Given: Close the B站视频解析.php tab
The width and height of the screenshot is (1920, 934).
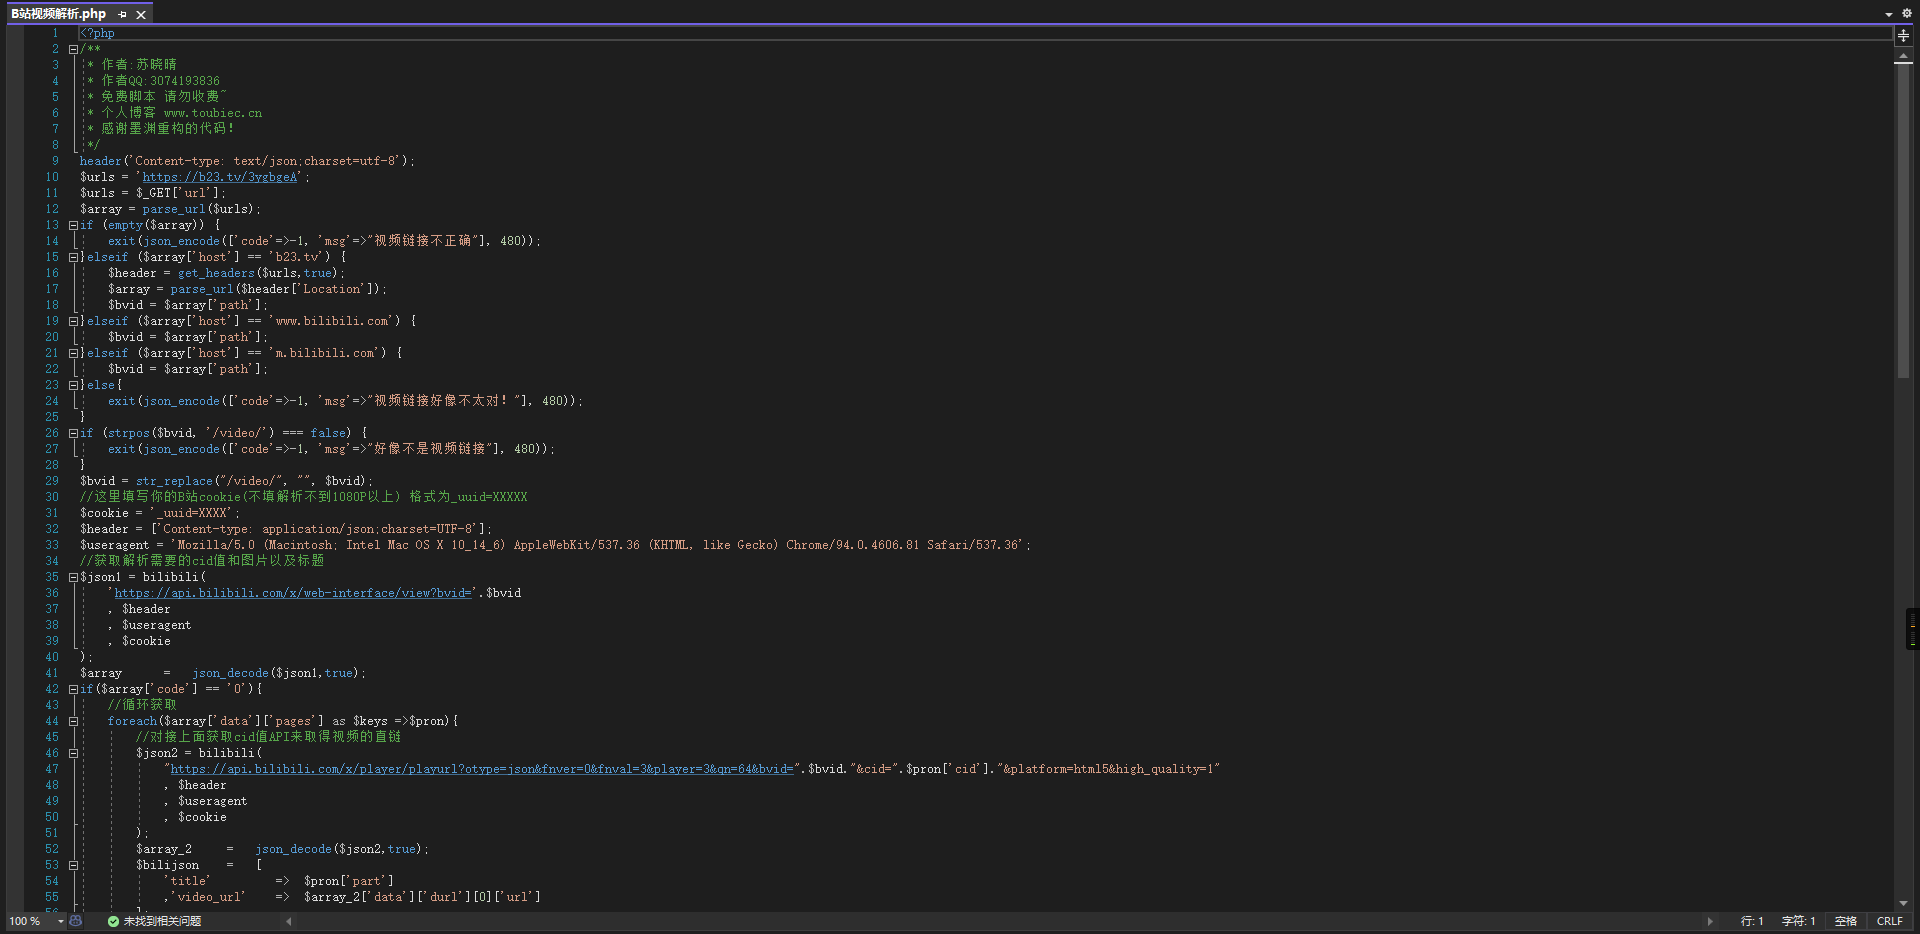Looking at the screenshot, I should tap(141, 14).
